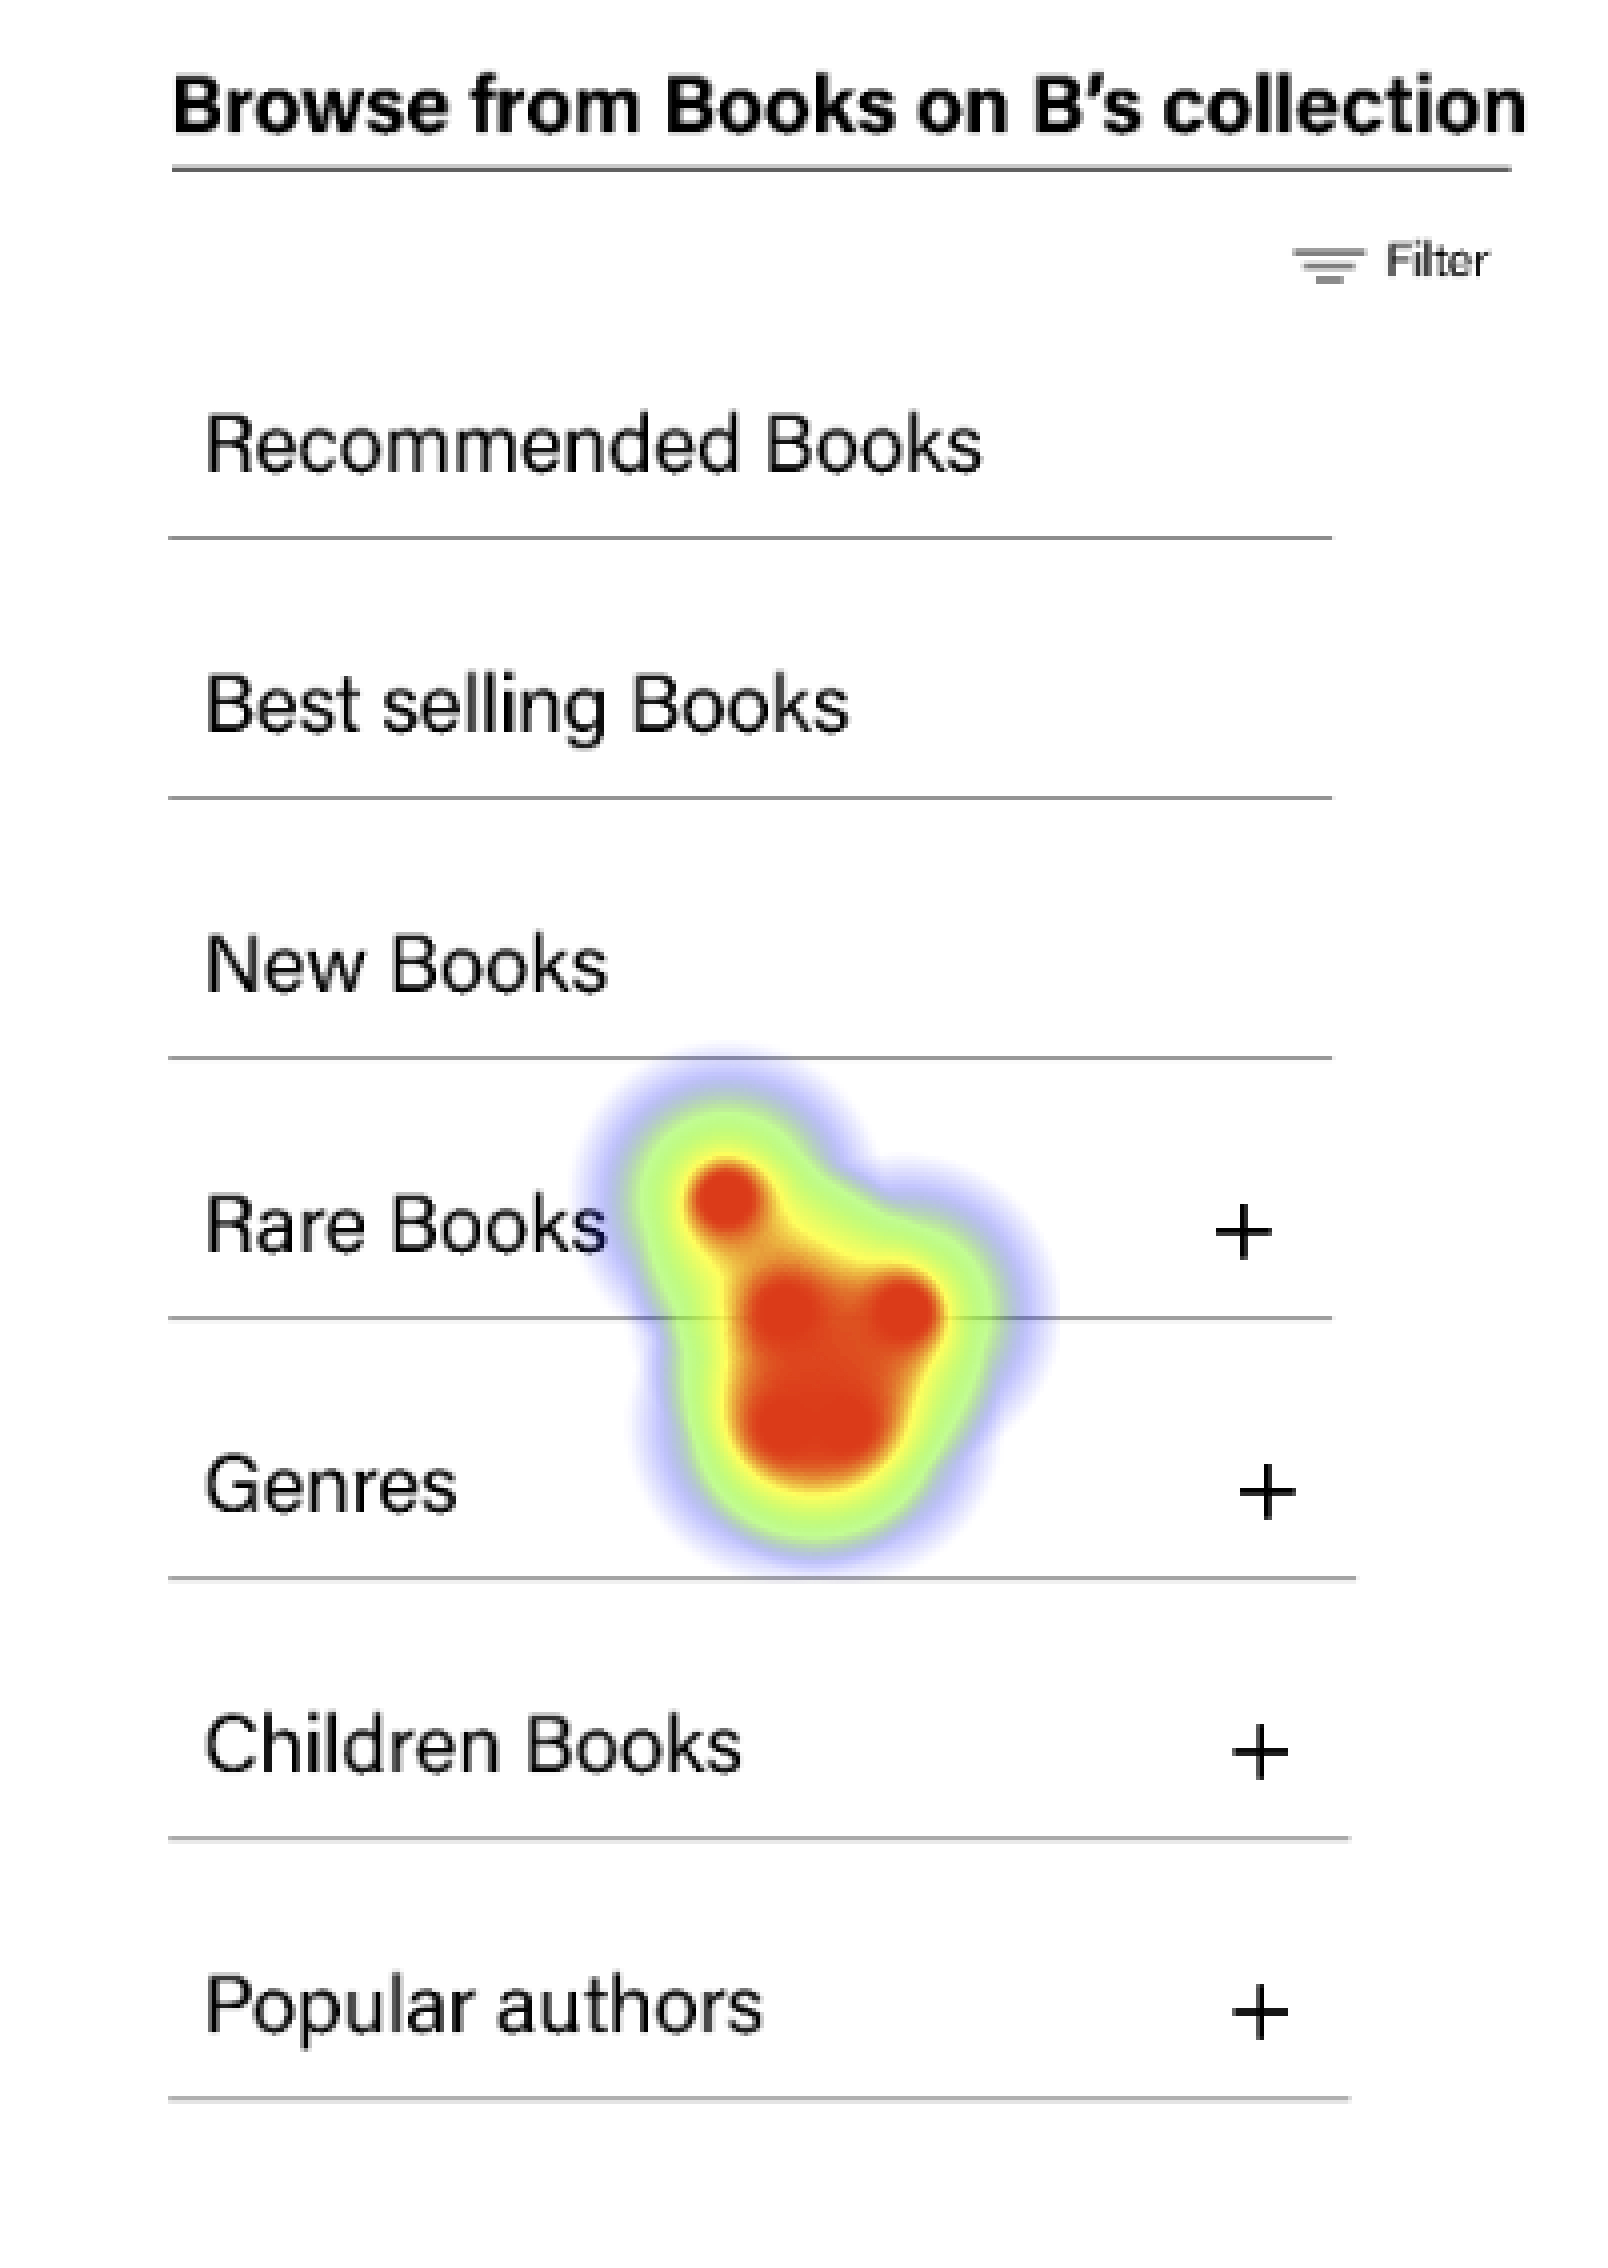Open the Recommended Books category
The height and width of the screenshot is (2268, 1608).
point(593,445)
